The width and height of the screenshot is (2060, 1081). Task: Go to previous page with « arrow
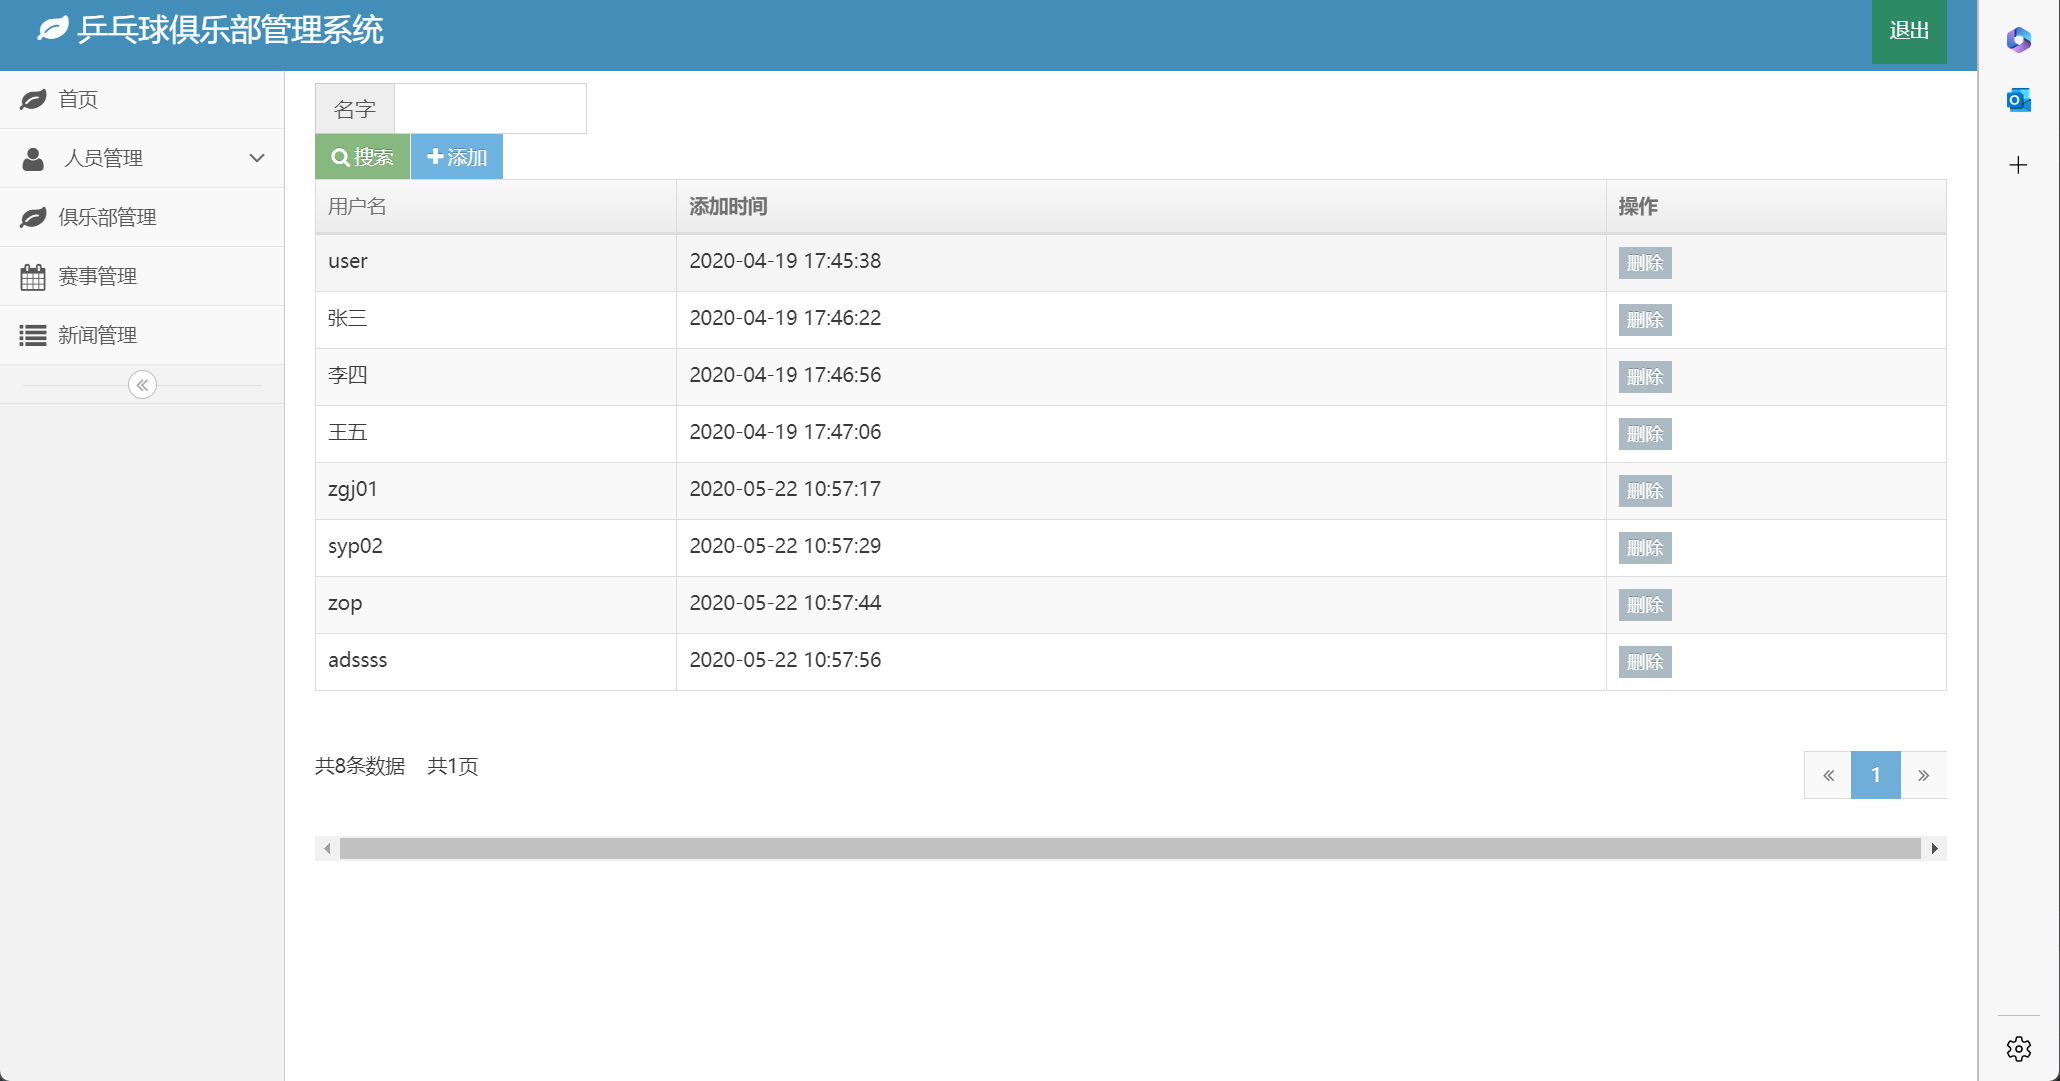[x=1828, y=775]
